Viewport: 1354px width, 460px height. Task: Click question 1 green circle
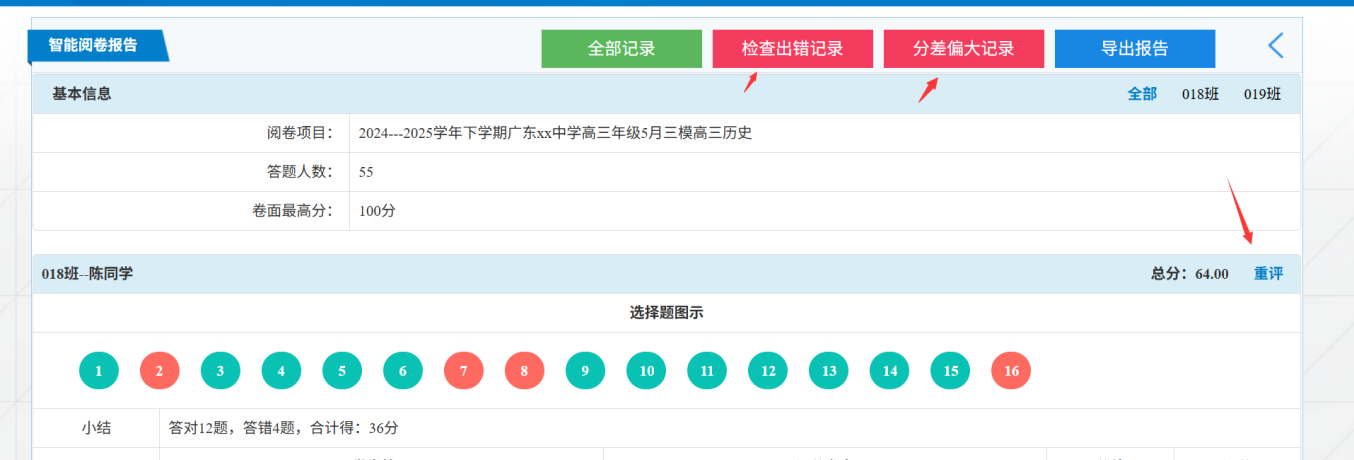[99, 371]
